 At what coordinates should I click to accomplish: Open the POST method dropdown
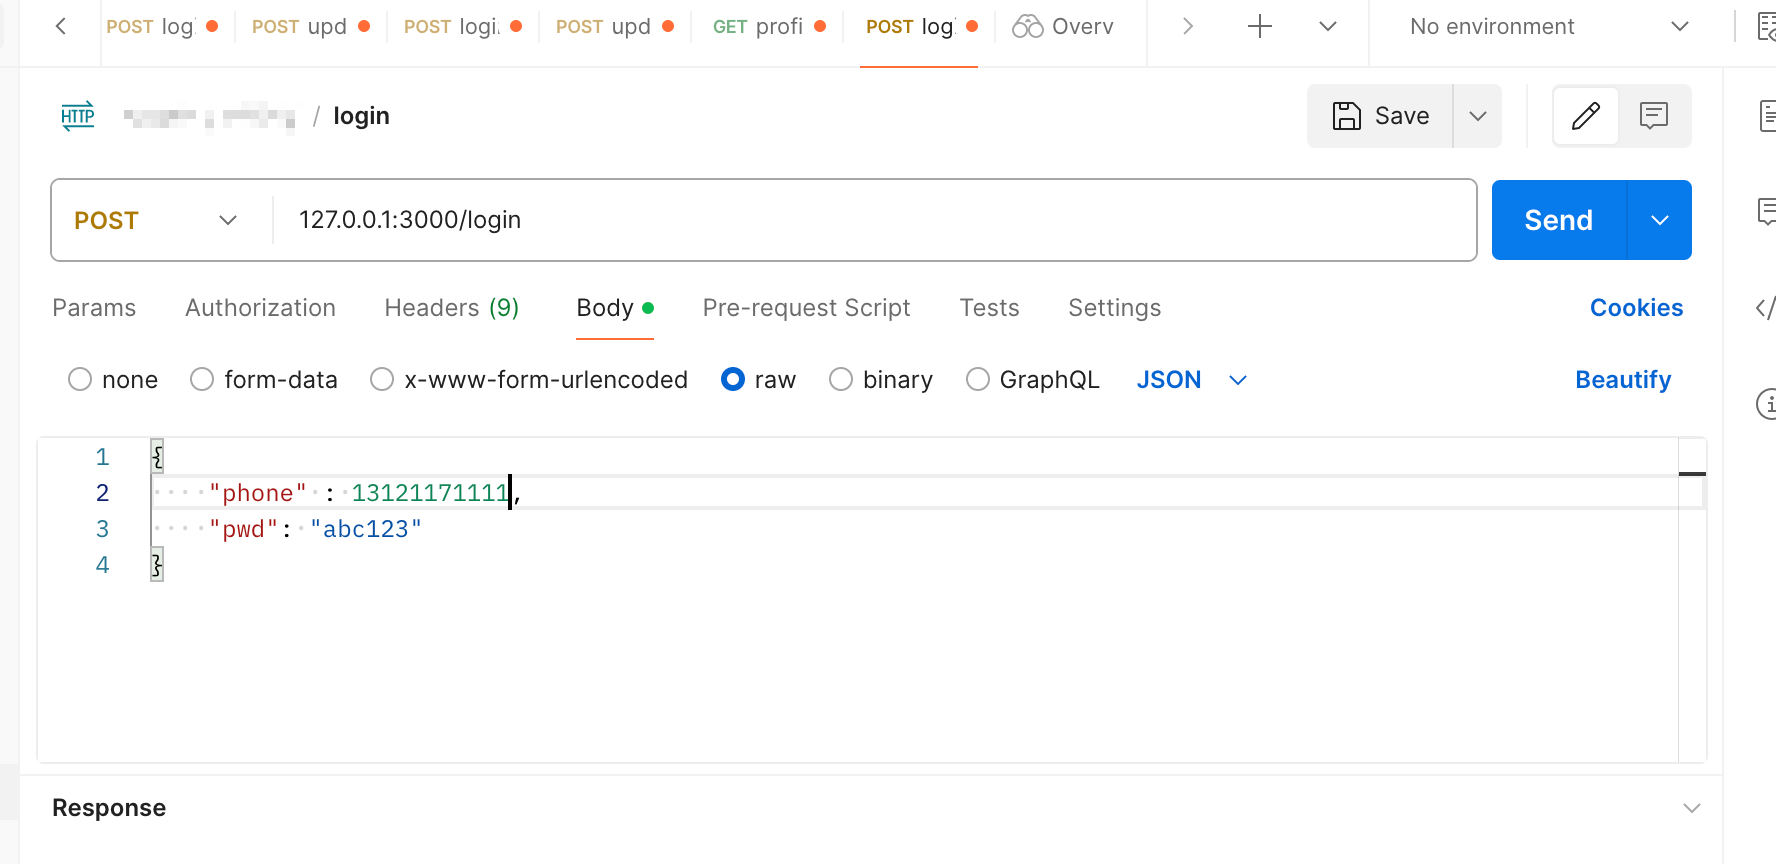click(157, 220)
